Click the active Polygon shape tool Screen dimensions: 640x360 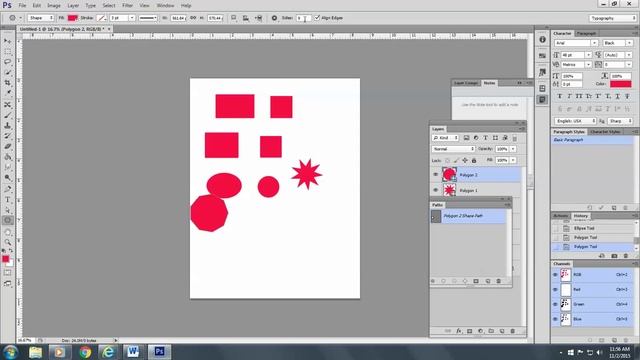click(x=7, y=221)
